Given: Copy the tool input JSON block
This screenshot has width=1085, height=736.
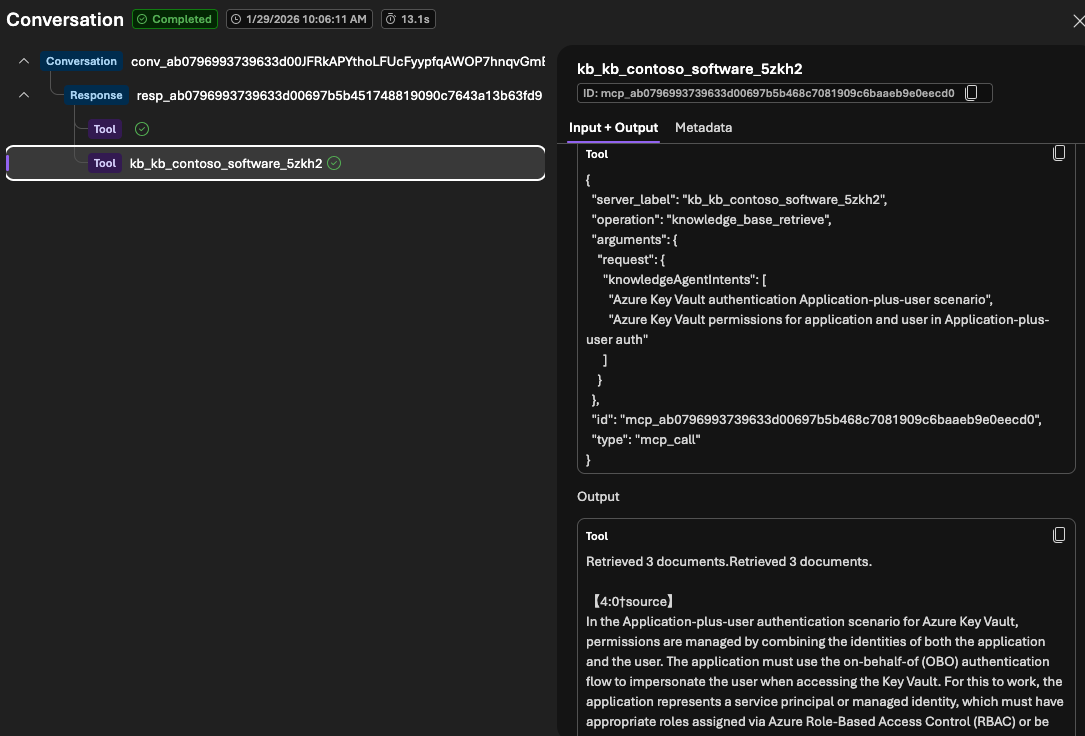Looking at the screenshot, I should click(x=1059, y=153).
